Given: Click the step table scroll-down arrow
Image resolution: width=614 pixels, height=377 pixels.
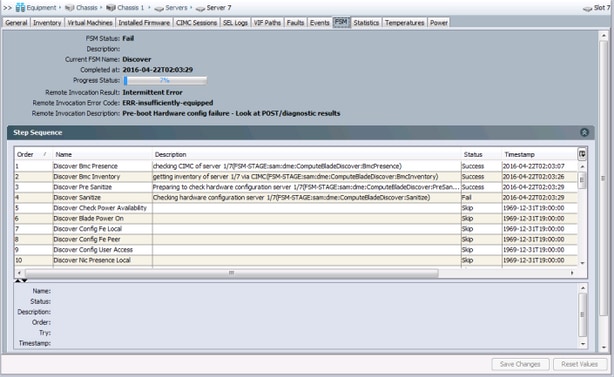Looking at the screenshot, I should click(x=582, y=263).
